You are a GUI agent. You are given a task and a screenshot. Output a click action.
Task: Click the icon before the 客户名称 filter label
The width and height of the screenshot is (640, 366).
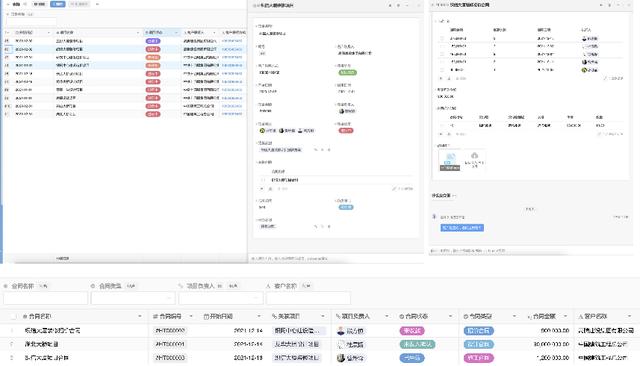point(269,286)
